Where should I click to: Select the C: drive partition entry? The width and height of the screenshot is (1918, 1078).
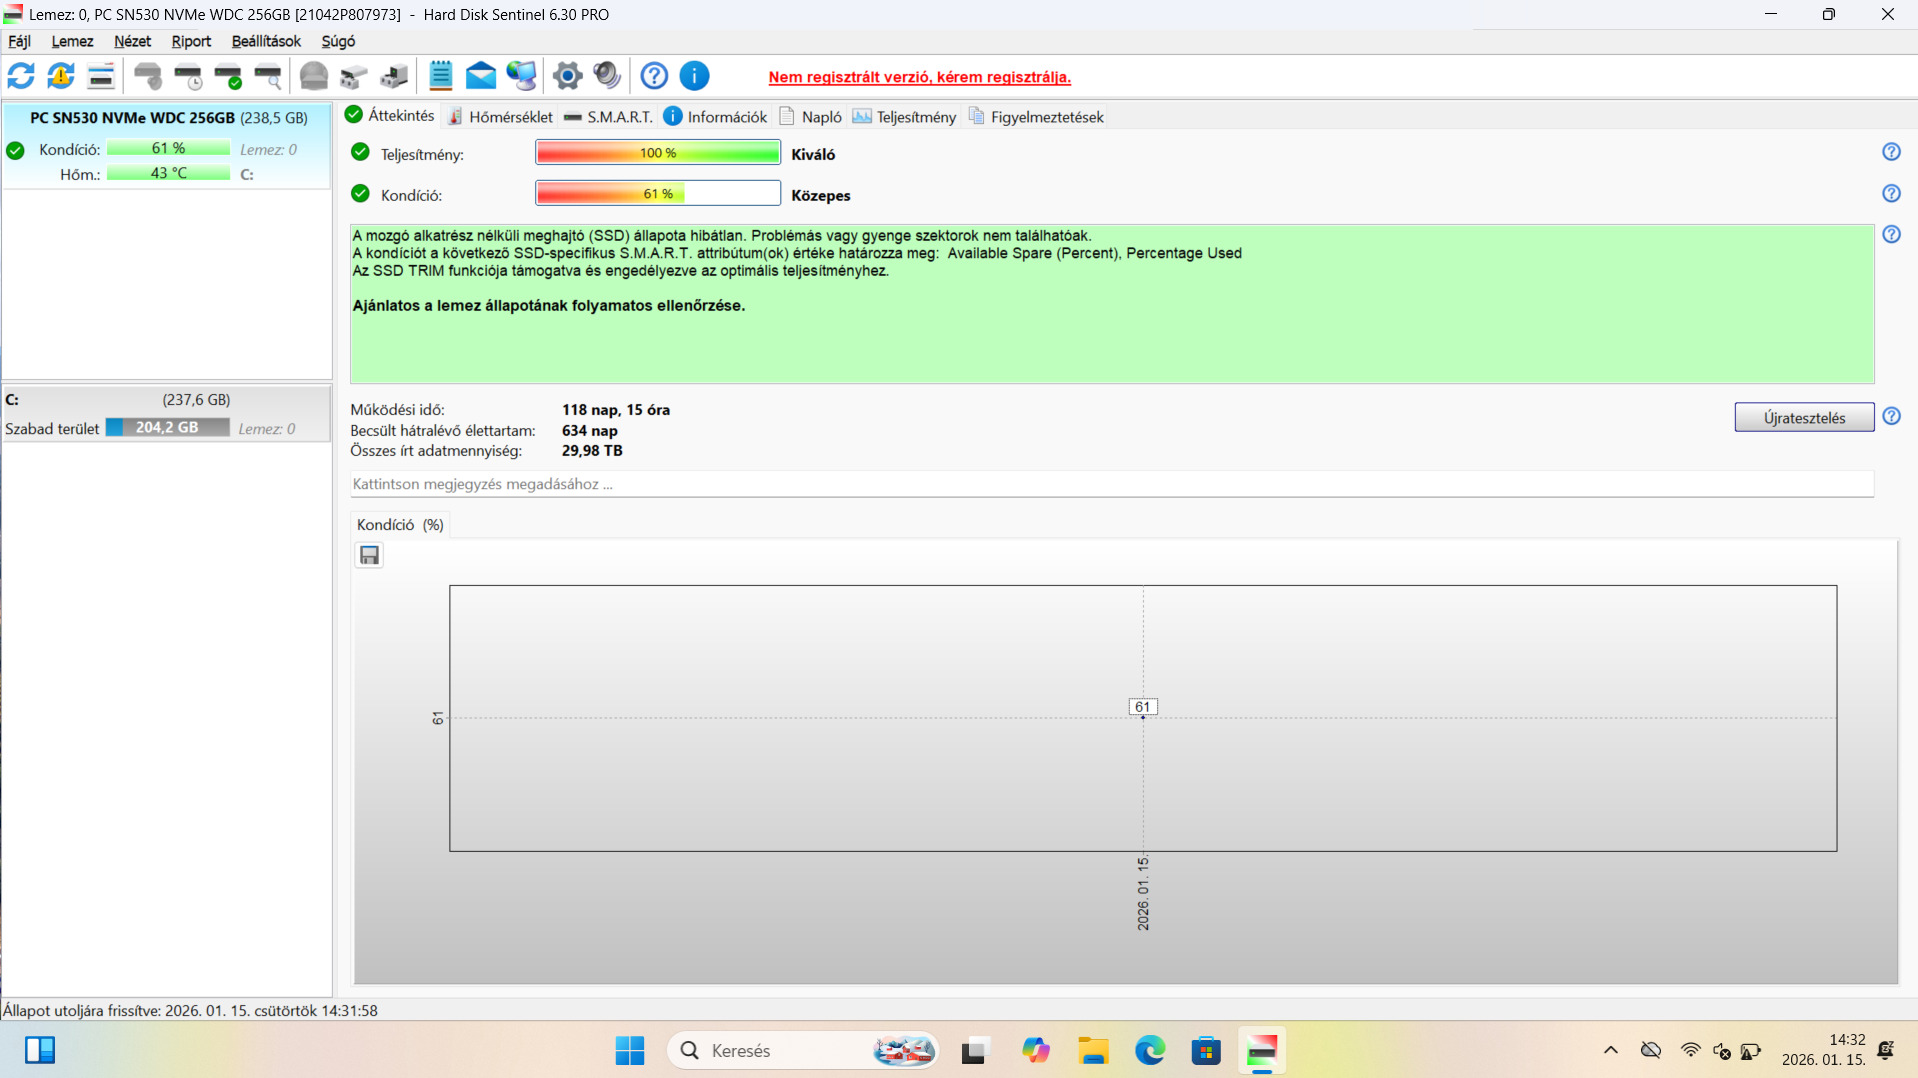[167, 414]
